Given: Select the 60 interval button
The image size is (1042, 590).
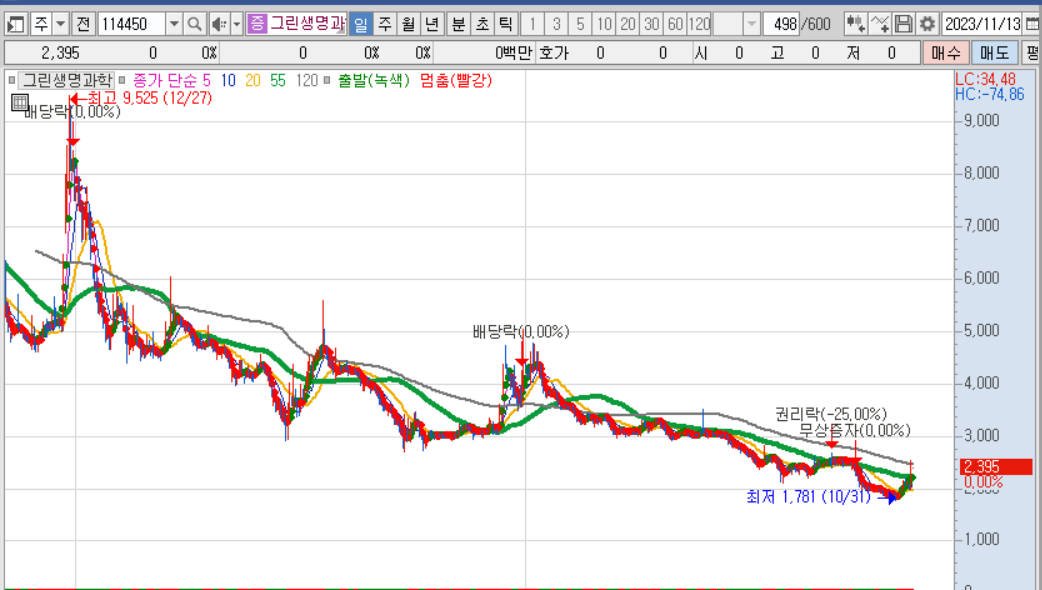Looking at the screenshot, I should click(x=675, y=25).
